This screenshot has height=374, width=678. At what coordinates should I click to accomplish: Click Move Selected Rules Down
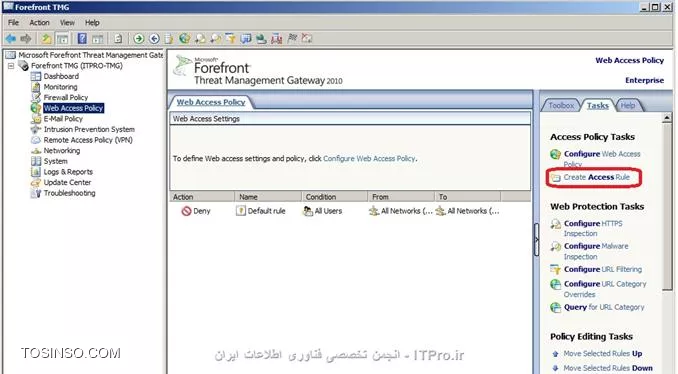(x=608, y=368)
